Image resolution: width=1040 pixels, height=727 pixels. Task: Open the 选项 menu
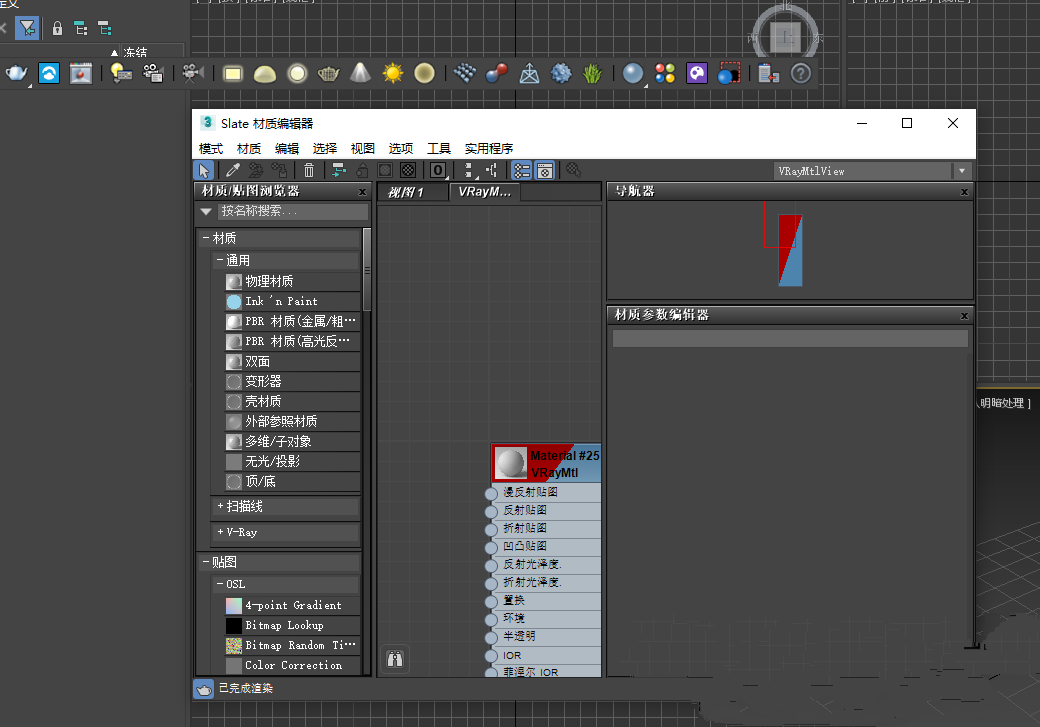pyautogui.click(x=401, y=149)
